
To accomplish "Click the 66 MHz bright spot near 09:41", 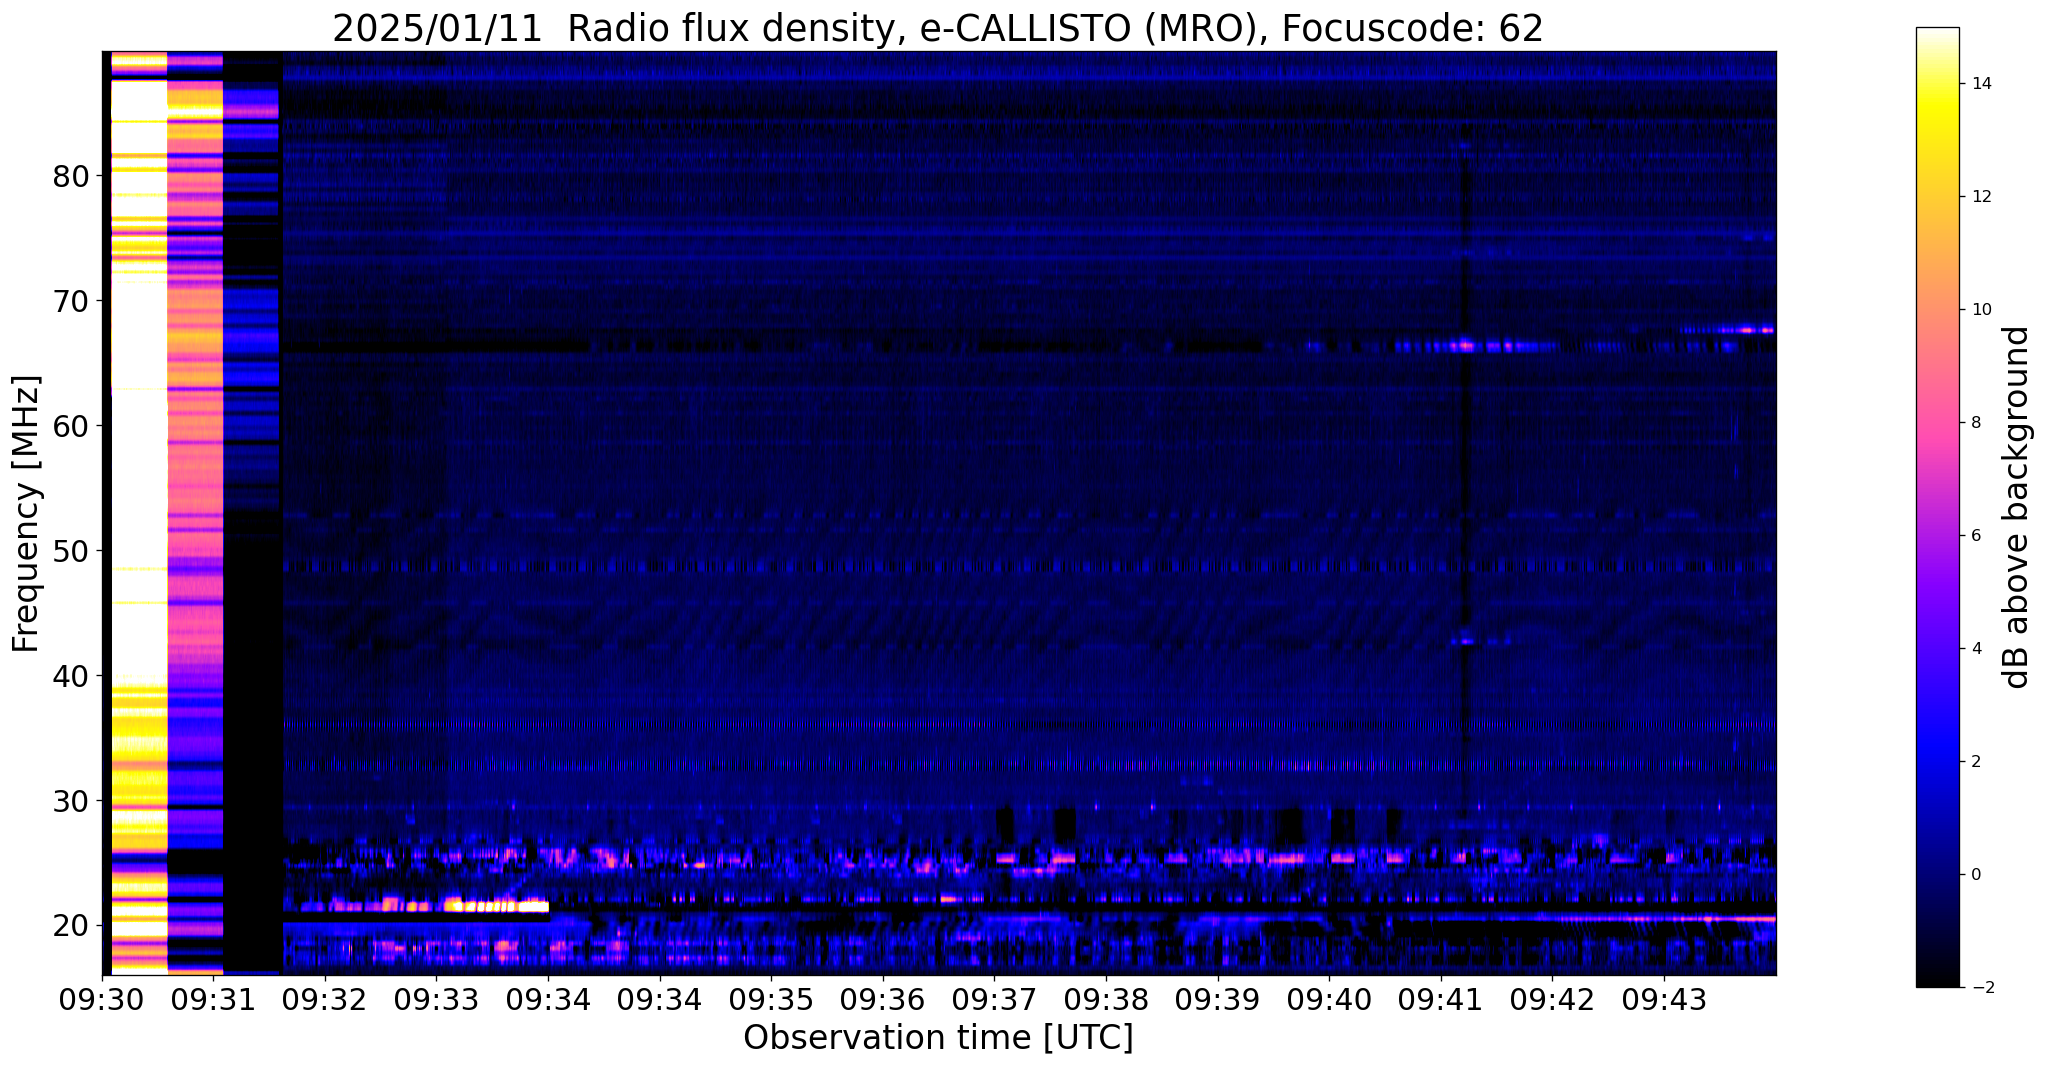I will (x=1465, y=346).
